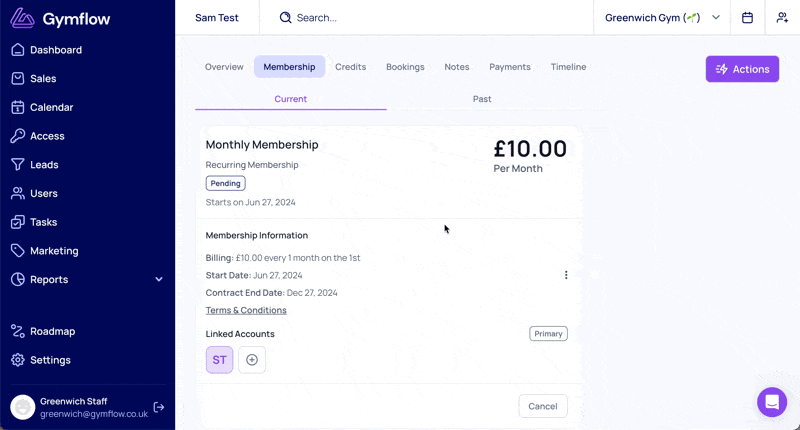Screen dimensions: 800x430
Task: Click the logout icon beside Greenwich Staff
Action: point(159,407)
